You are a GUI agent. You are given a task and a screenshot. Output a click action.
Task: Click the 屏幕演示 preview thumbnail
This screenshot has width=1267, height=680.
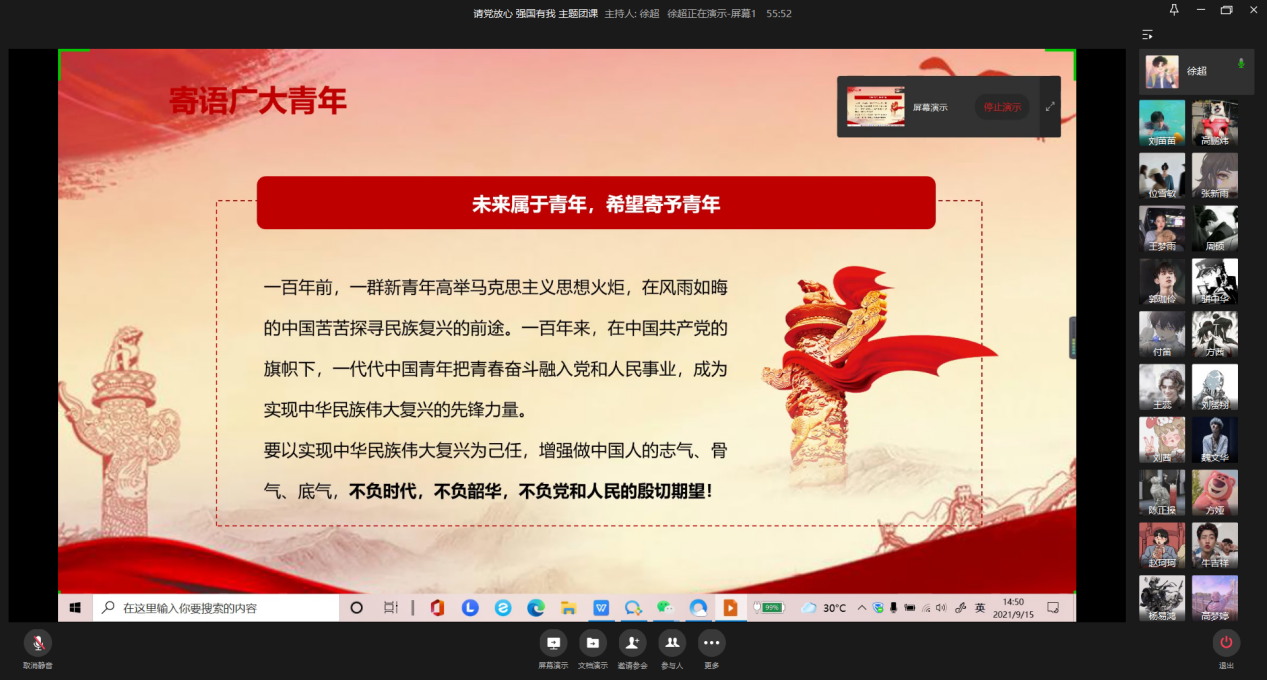(x=876, y=106)
